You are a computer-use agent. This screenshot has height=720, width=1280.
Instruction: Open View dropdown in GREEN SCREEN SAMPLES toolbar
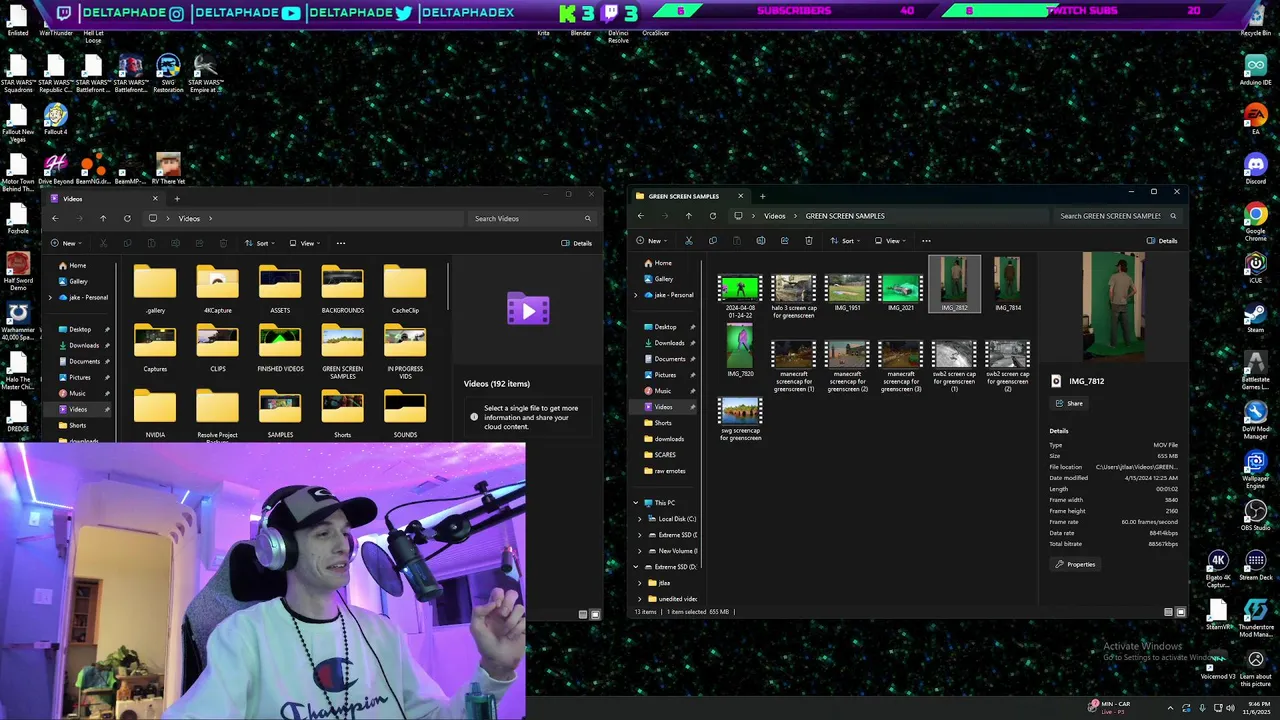click(889, 241)
